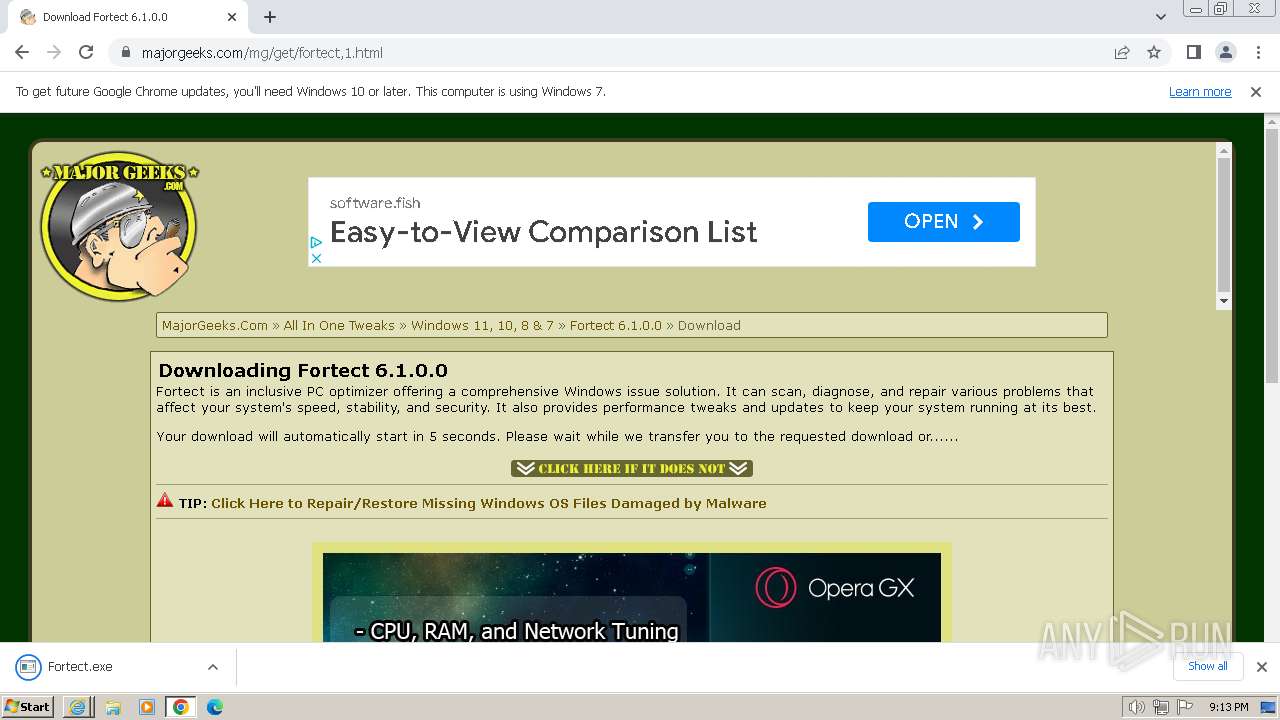Open the volume control in the system tray

click(1136, 707)
